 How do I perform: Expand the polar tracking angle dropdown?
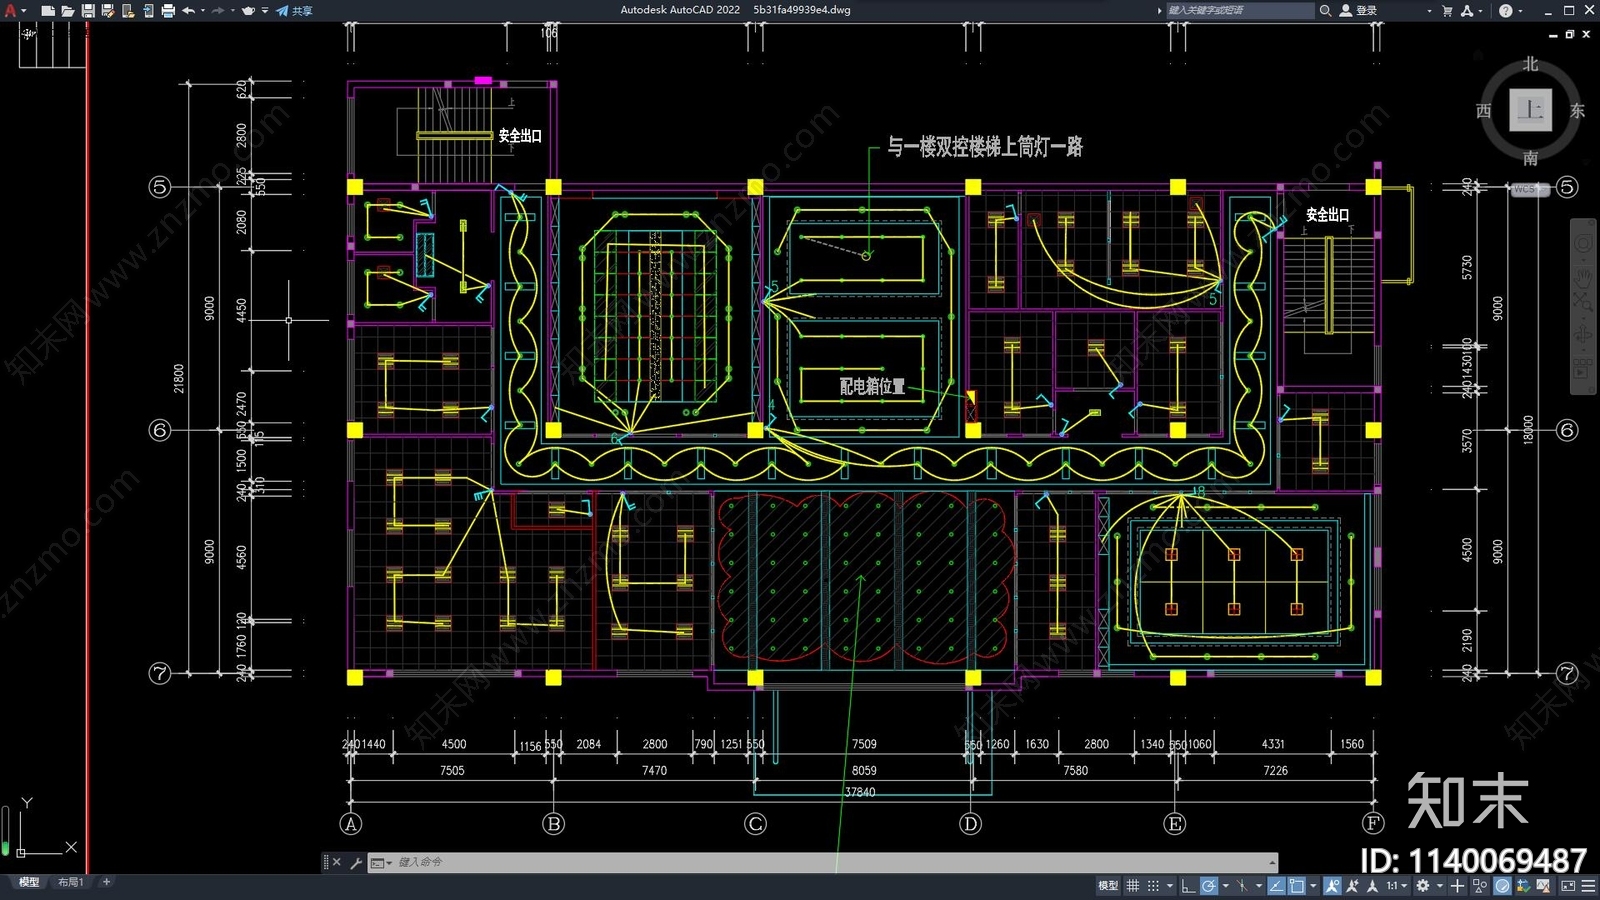click(x=1226, y=886)
